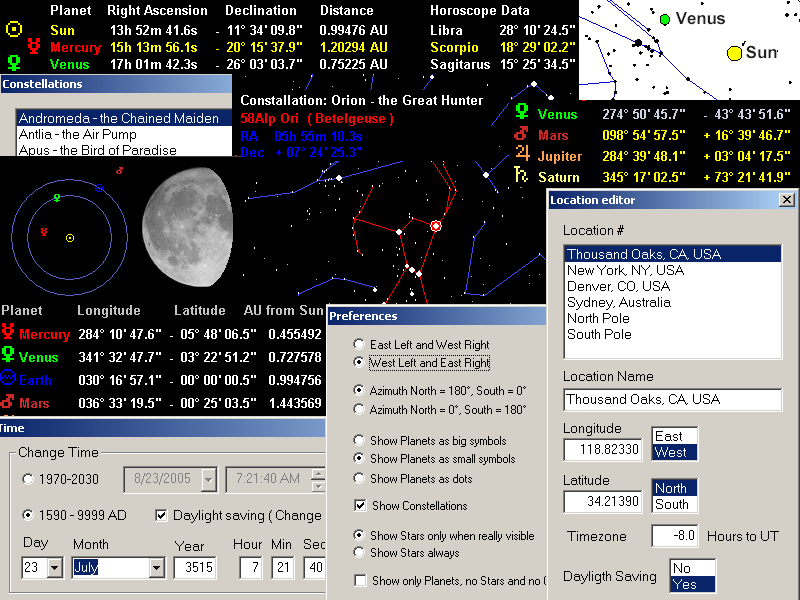The image size is (800, 600).
Task: Click the orange Jupiter symbol icon
Action: coord(522,153)
